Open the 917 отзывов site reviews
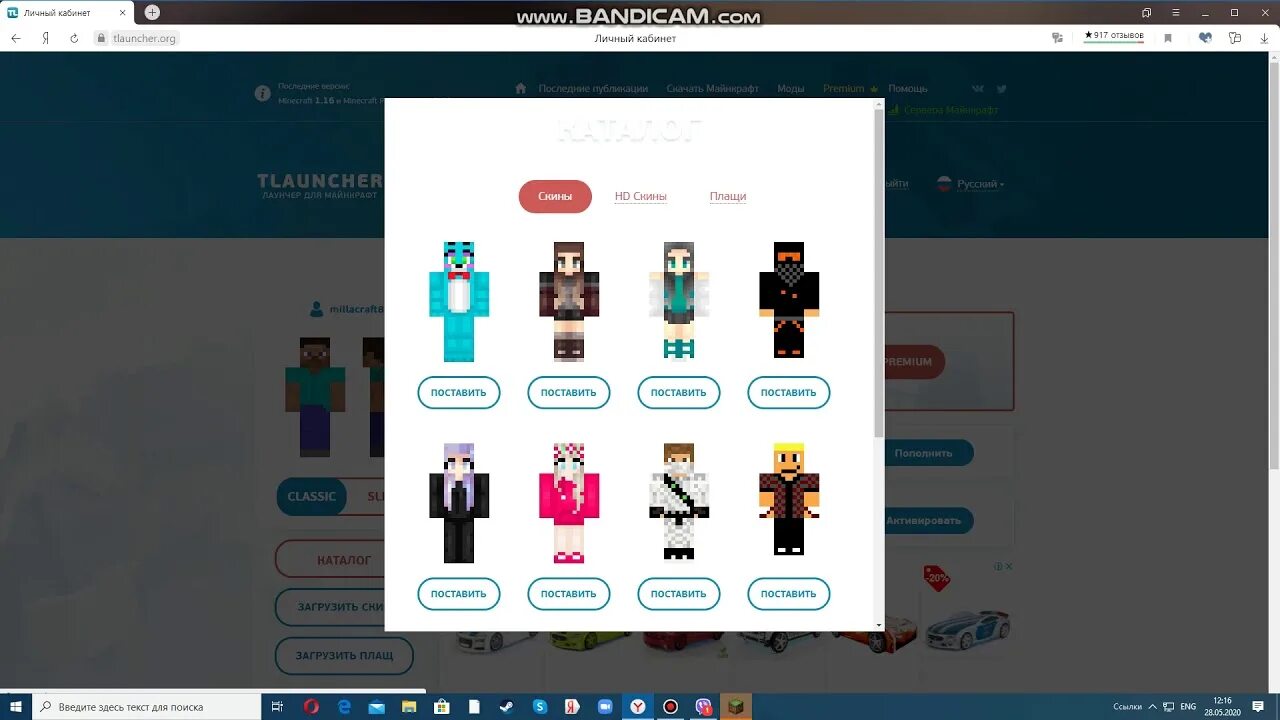This screenshot has height=720, width=1280. (1114, 36)
